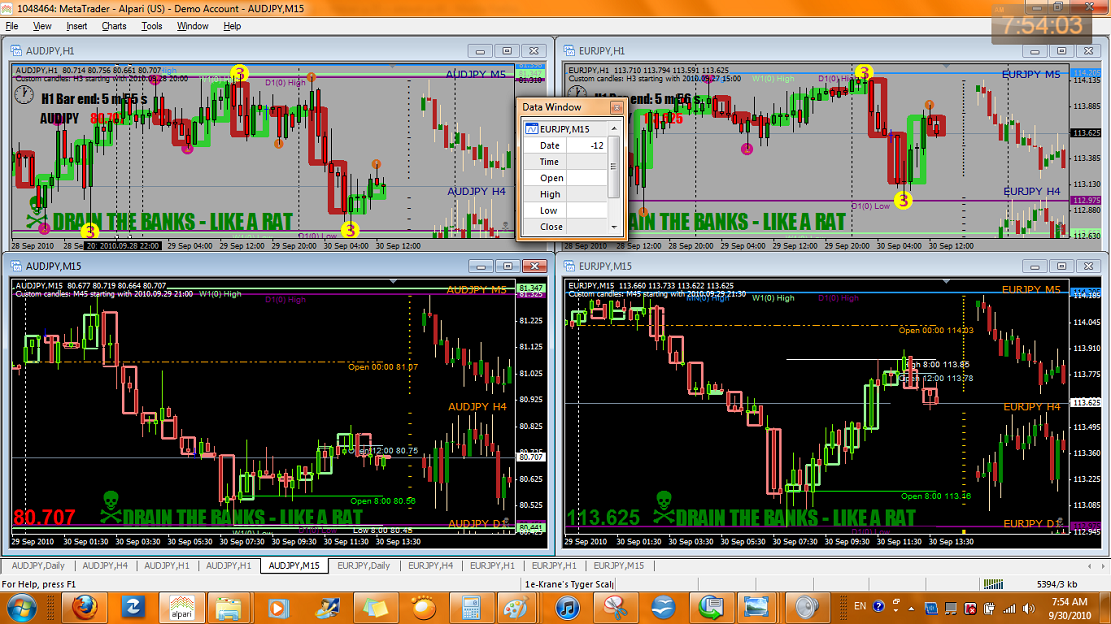The width and height of the screenshot is (1111, 624).
Task: Open the Charts menu
Action: coord(113,26)
